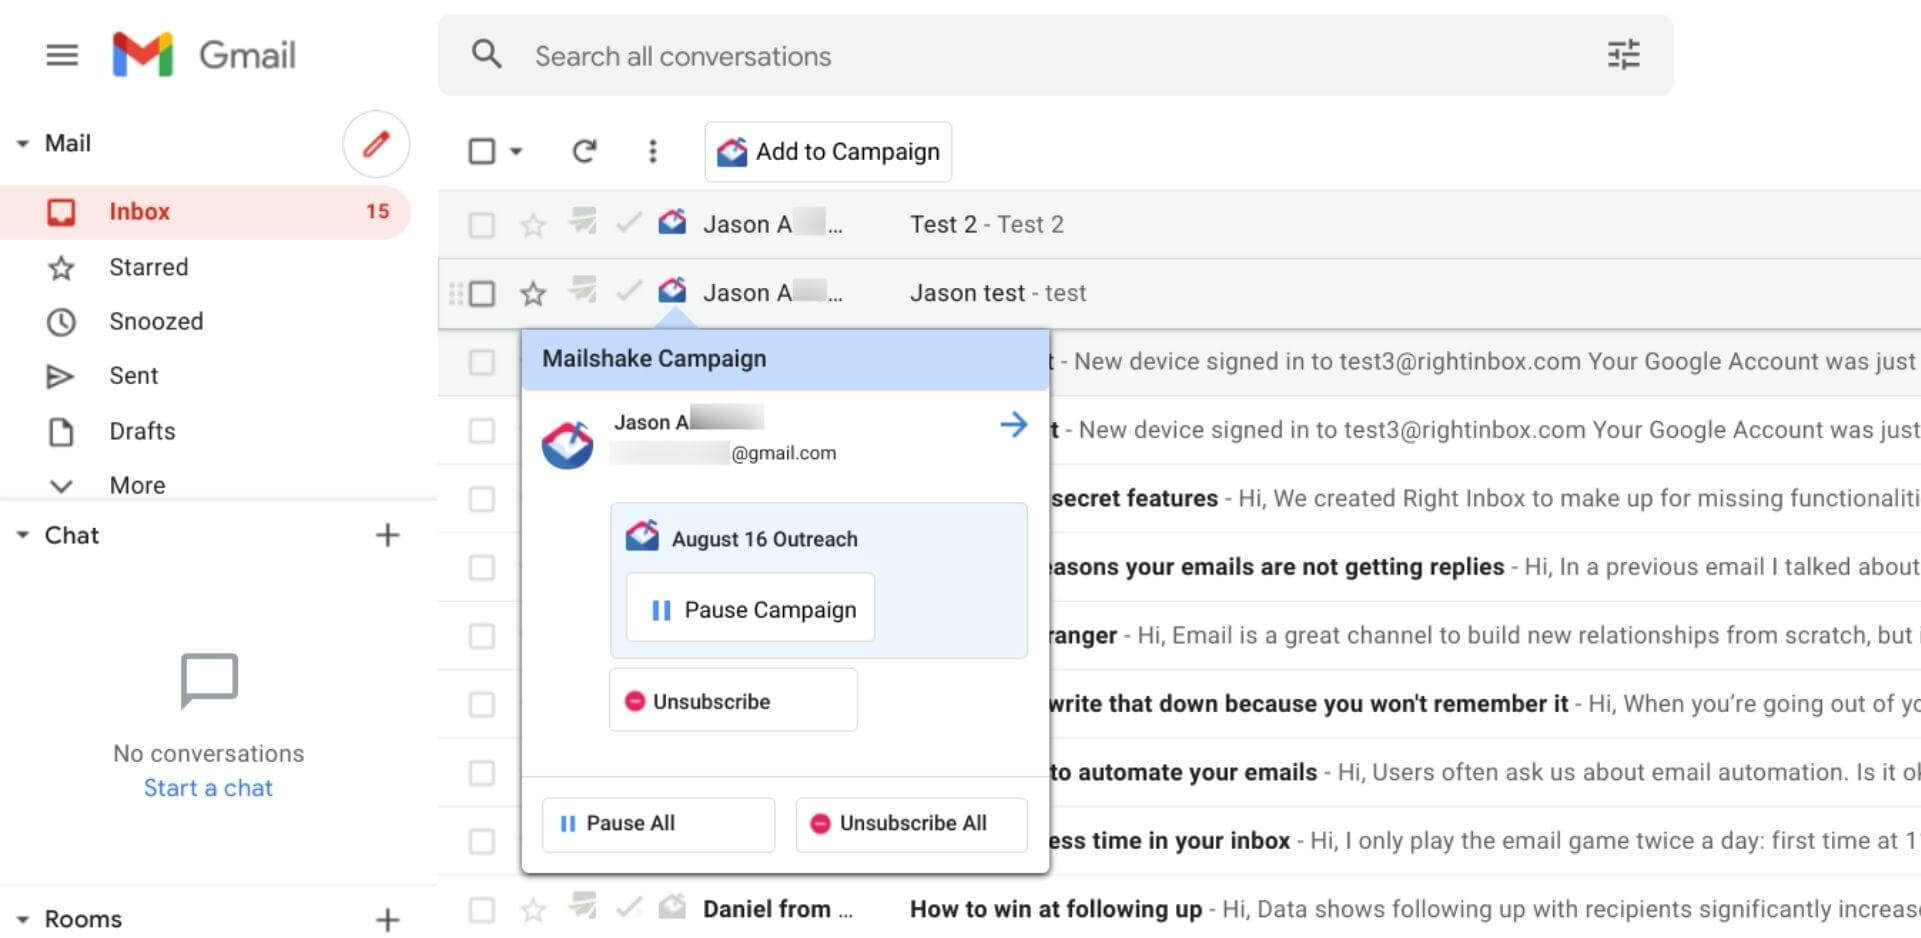Check box for less time in inbox email

click(482, 842)
